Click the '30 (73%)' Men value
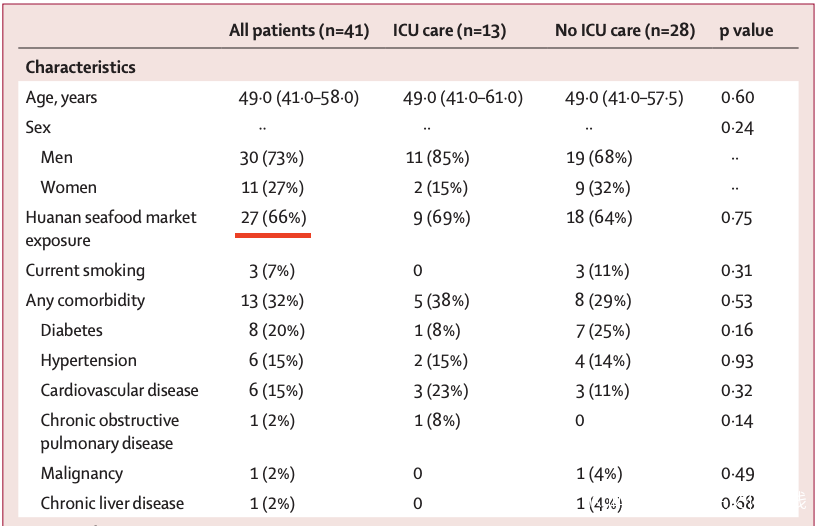Screen dimensions: 818x526 point(273,158)
